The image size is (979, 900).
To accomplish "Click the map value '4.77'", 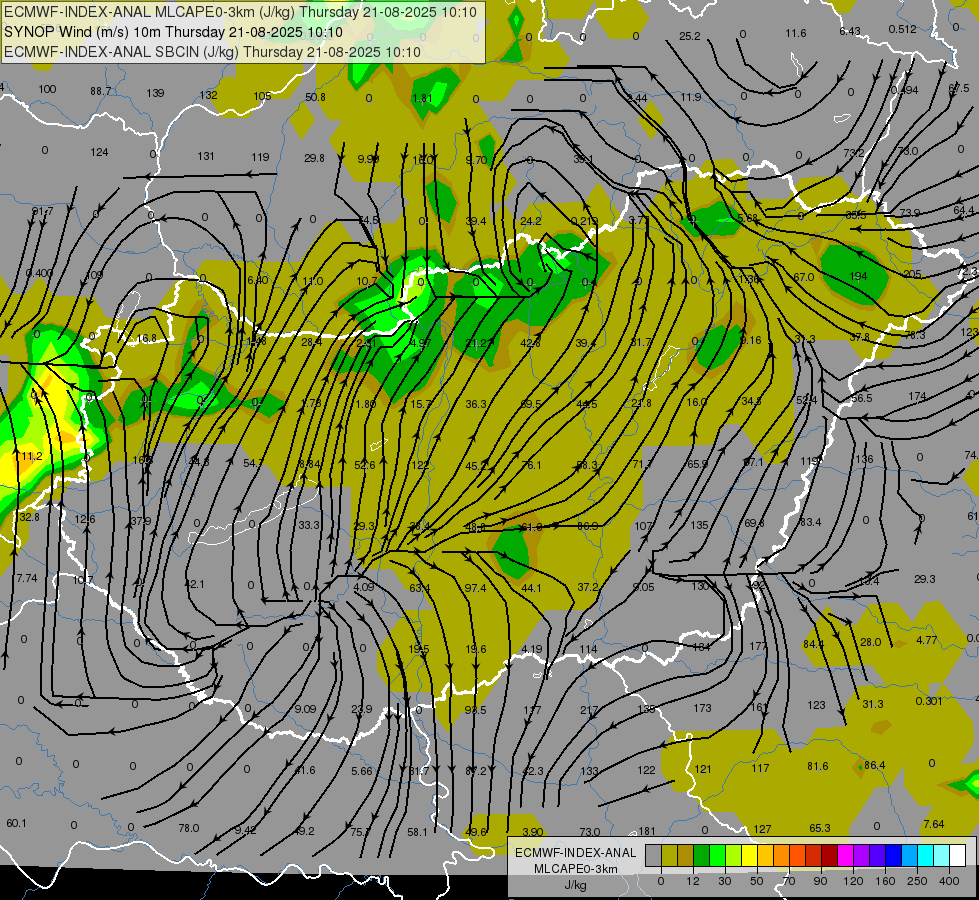I will (927, 640).
